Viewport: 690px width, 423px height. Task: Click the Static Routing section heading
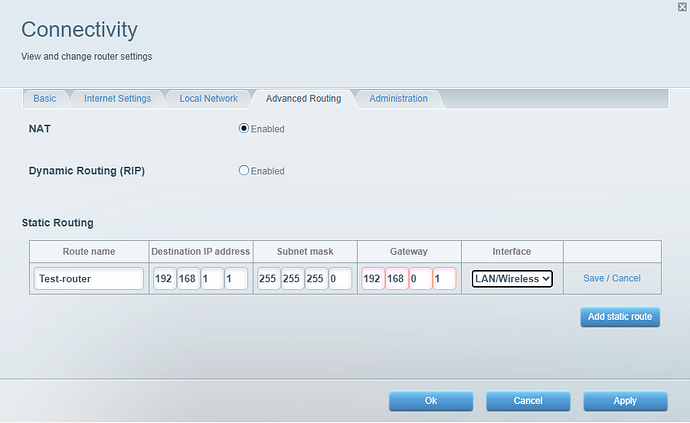(x=58, y=223)
